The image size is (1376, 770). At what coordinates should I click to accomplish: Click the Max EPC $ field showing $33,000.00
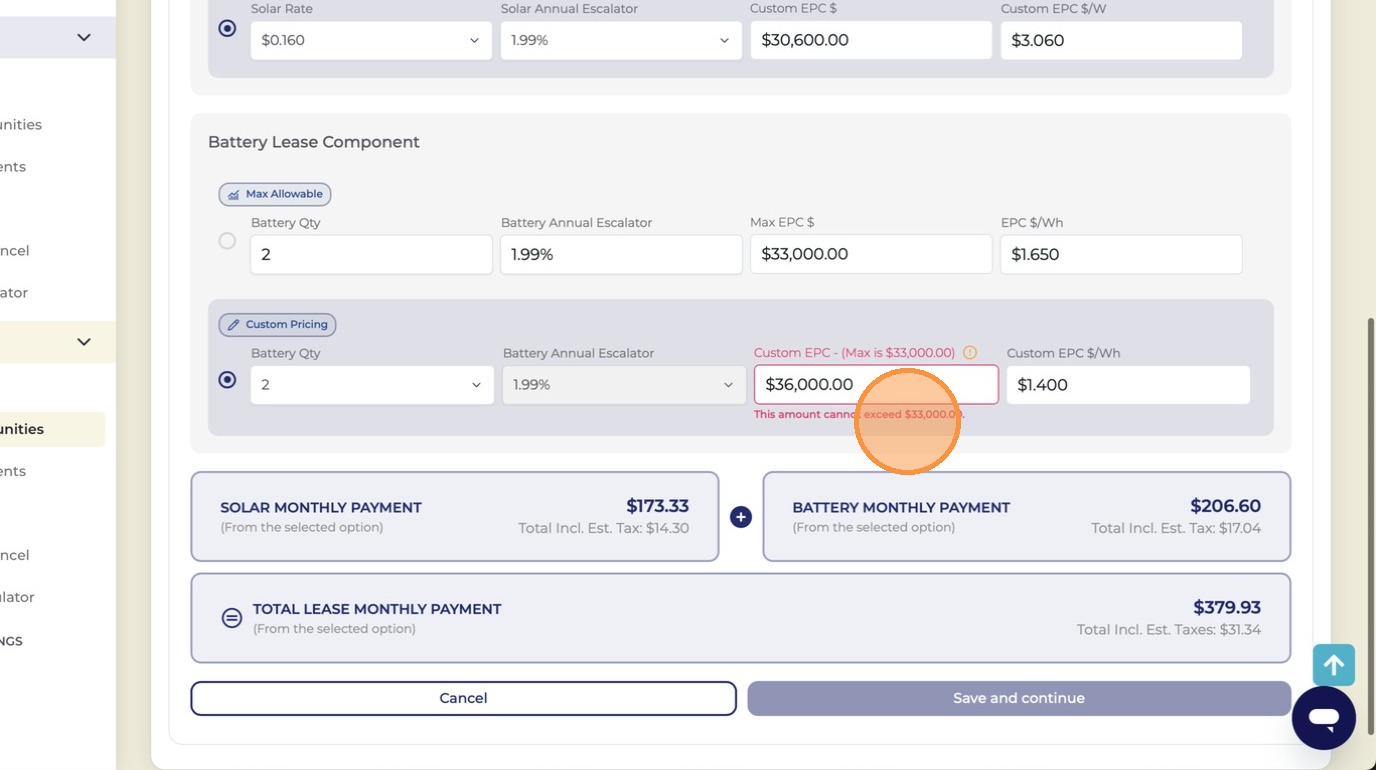pos(871,255)
